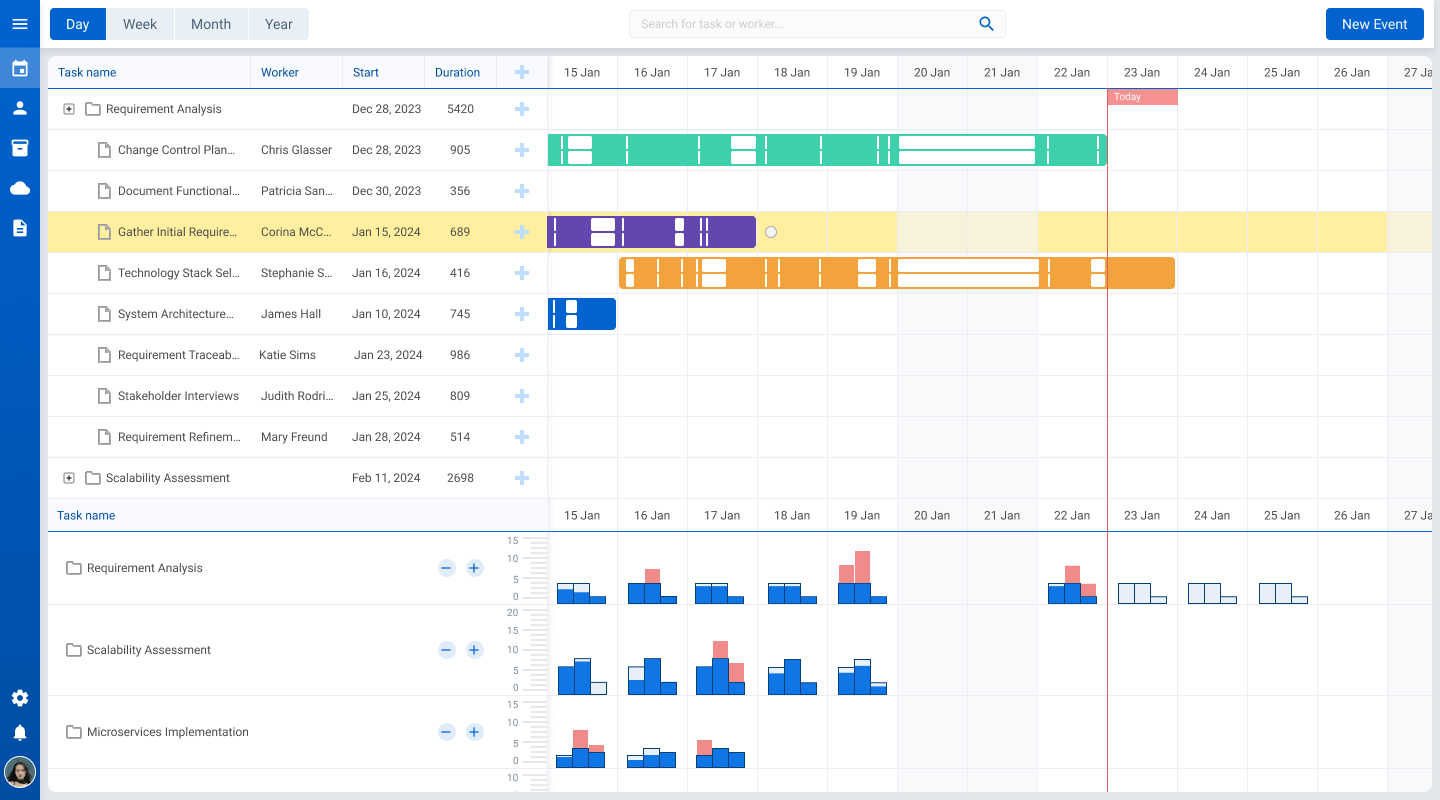Click the New Event button

[1374, 23]
